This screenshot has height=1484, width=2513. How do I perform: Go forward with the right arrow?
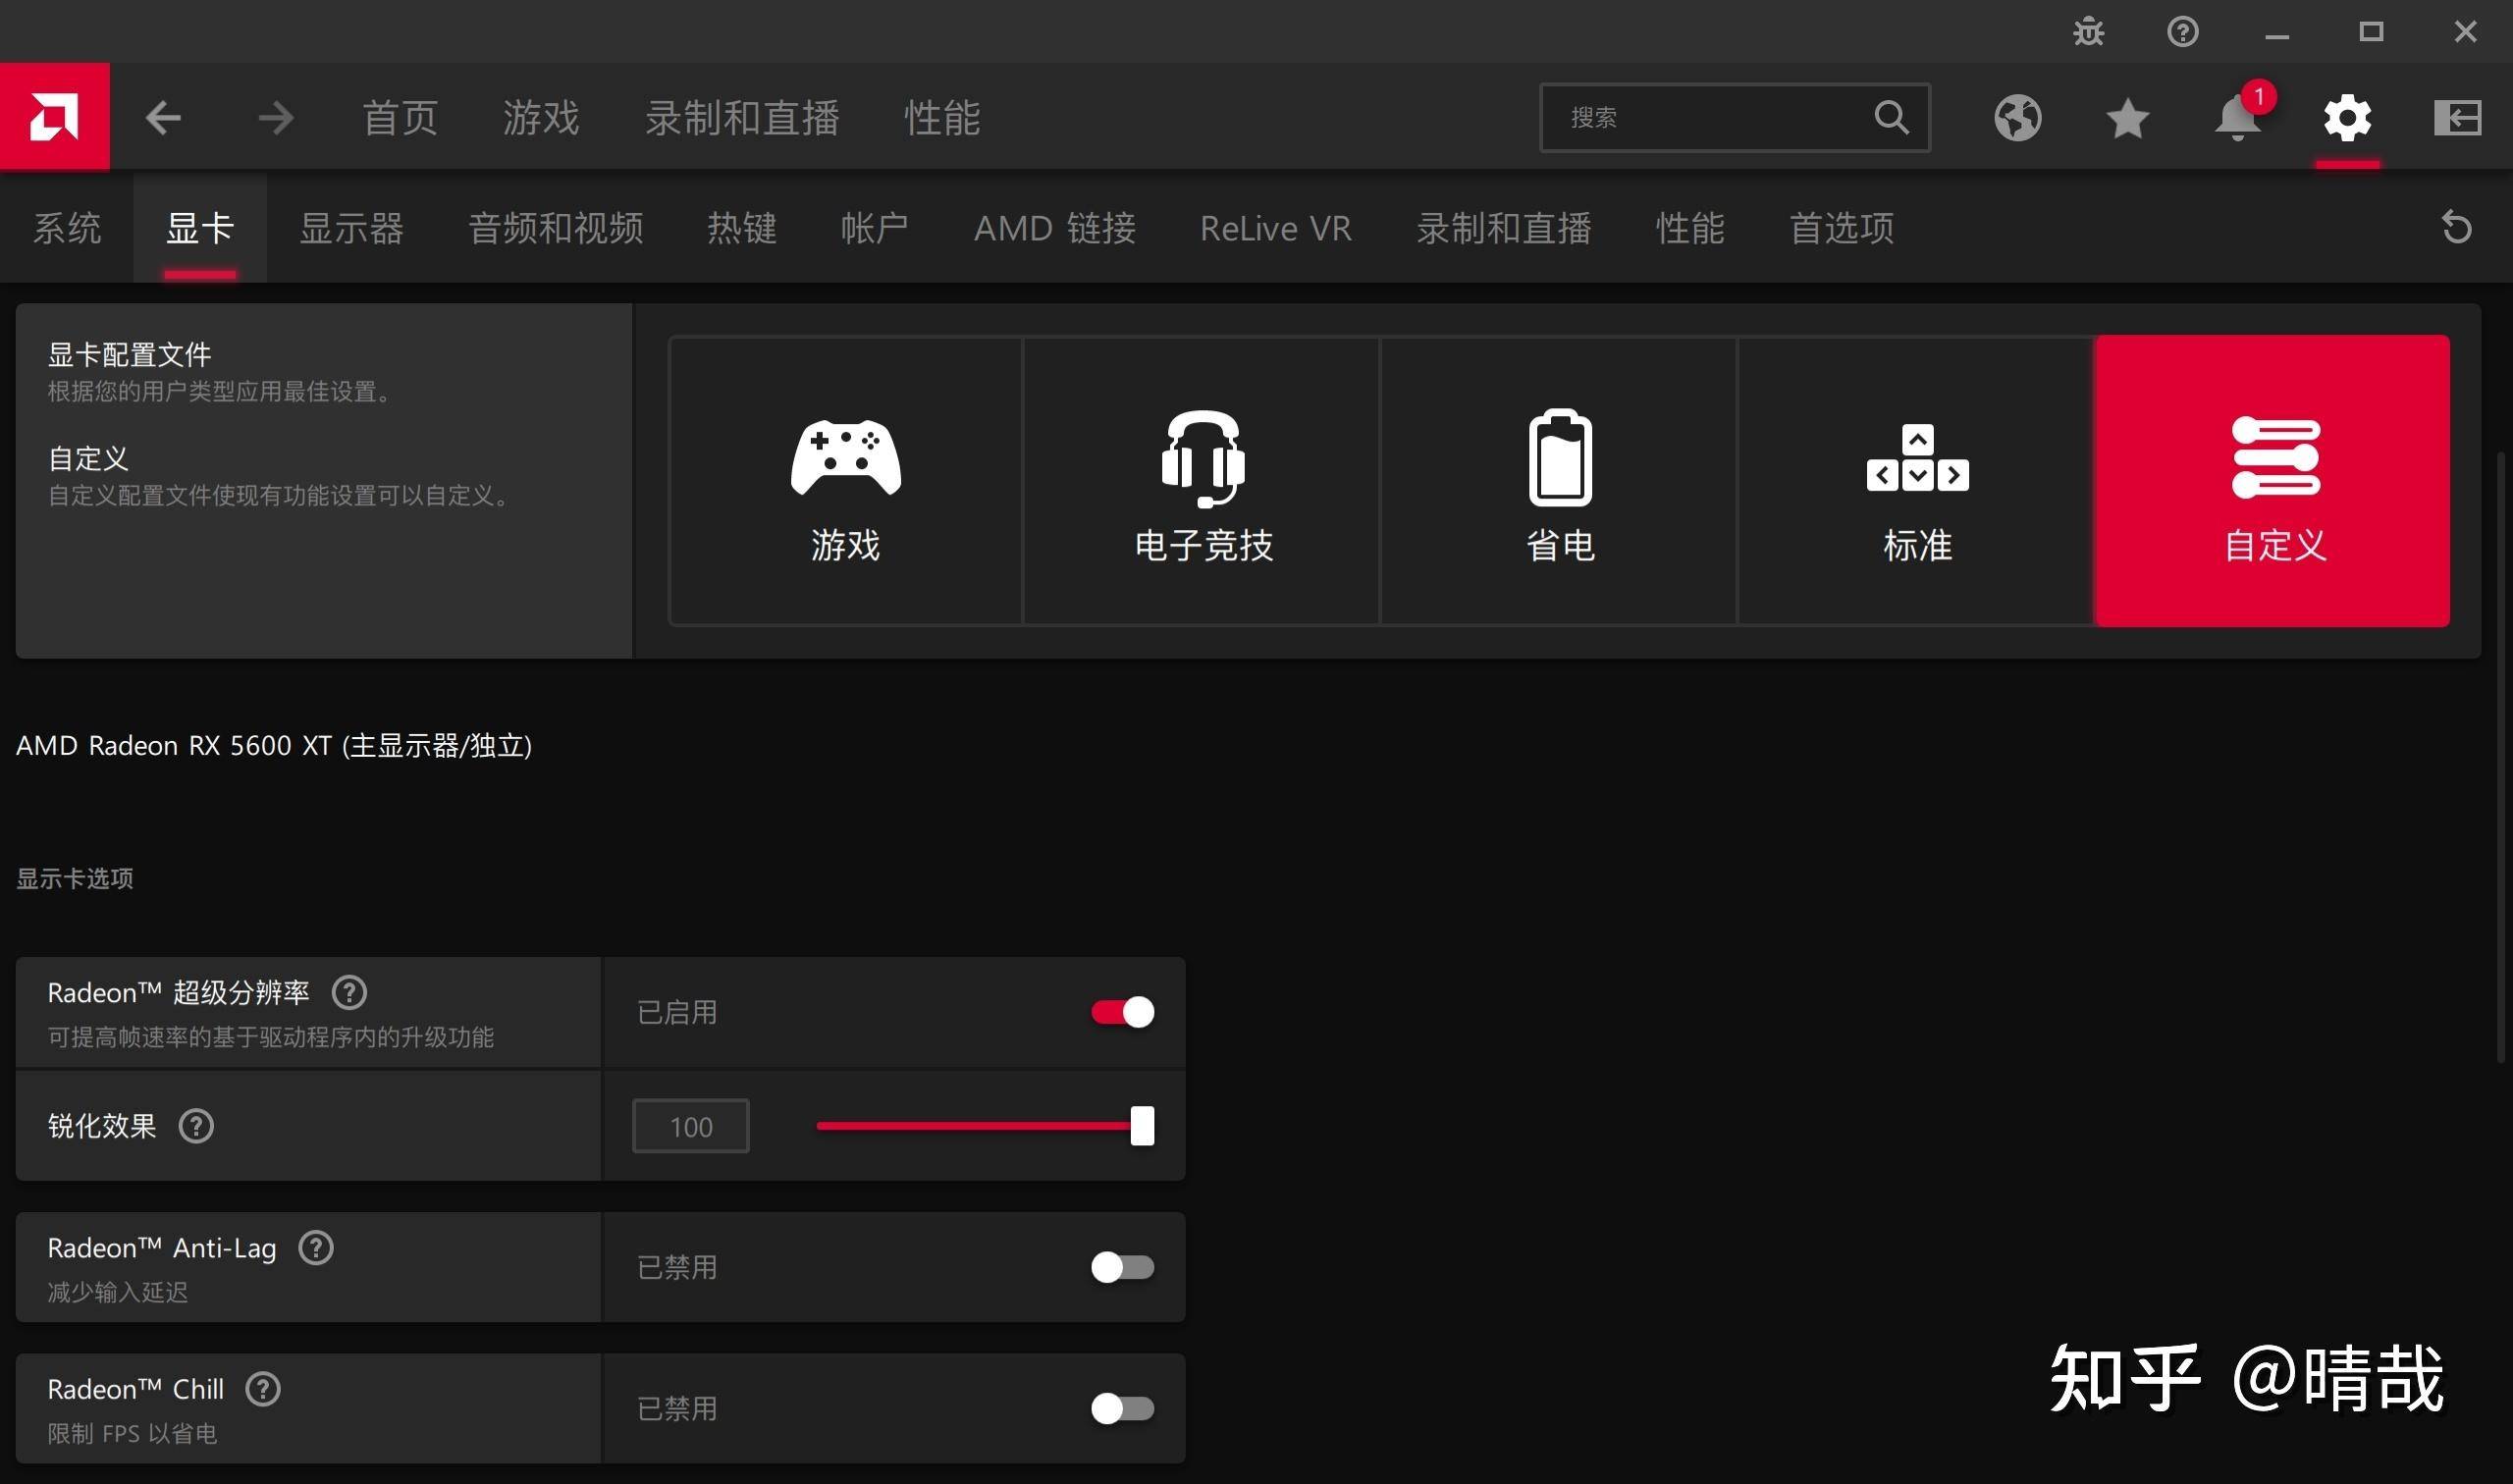(275, 118)
